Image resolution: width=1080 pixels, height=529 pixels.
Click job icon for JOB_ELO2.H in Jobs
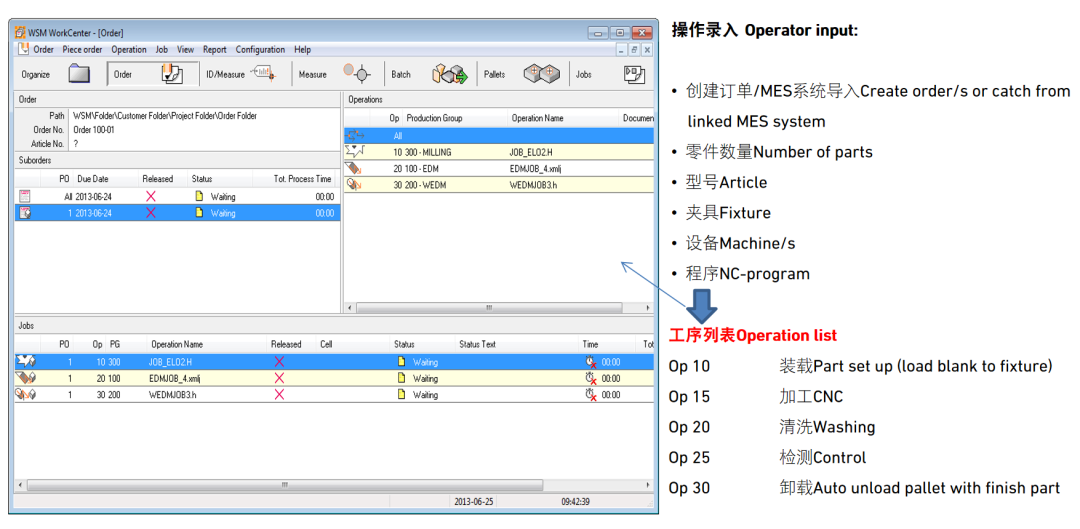coord(26,362)
